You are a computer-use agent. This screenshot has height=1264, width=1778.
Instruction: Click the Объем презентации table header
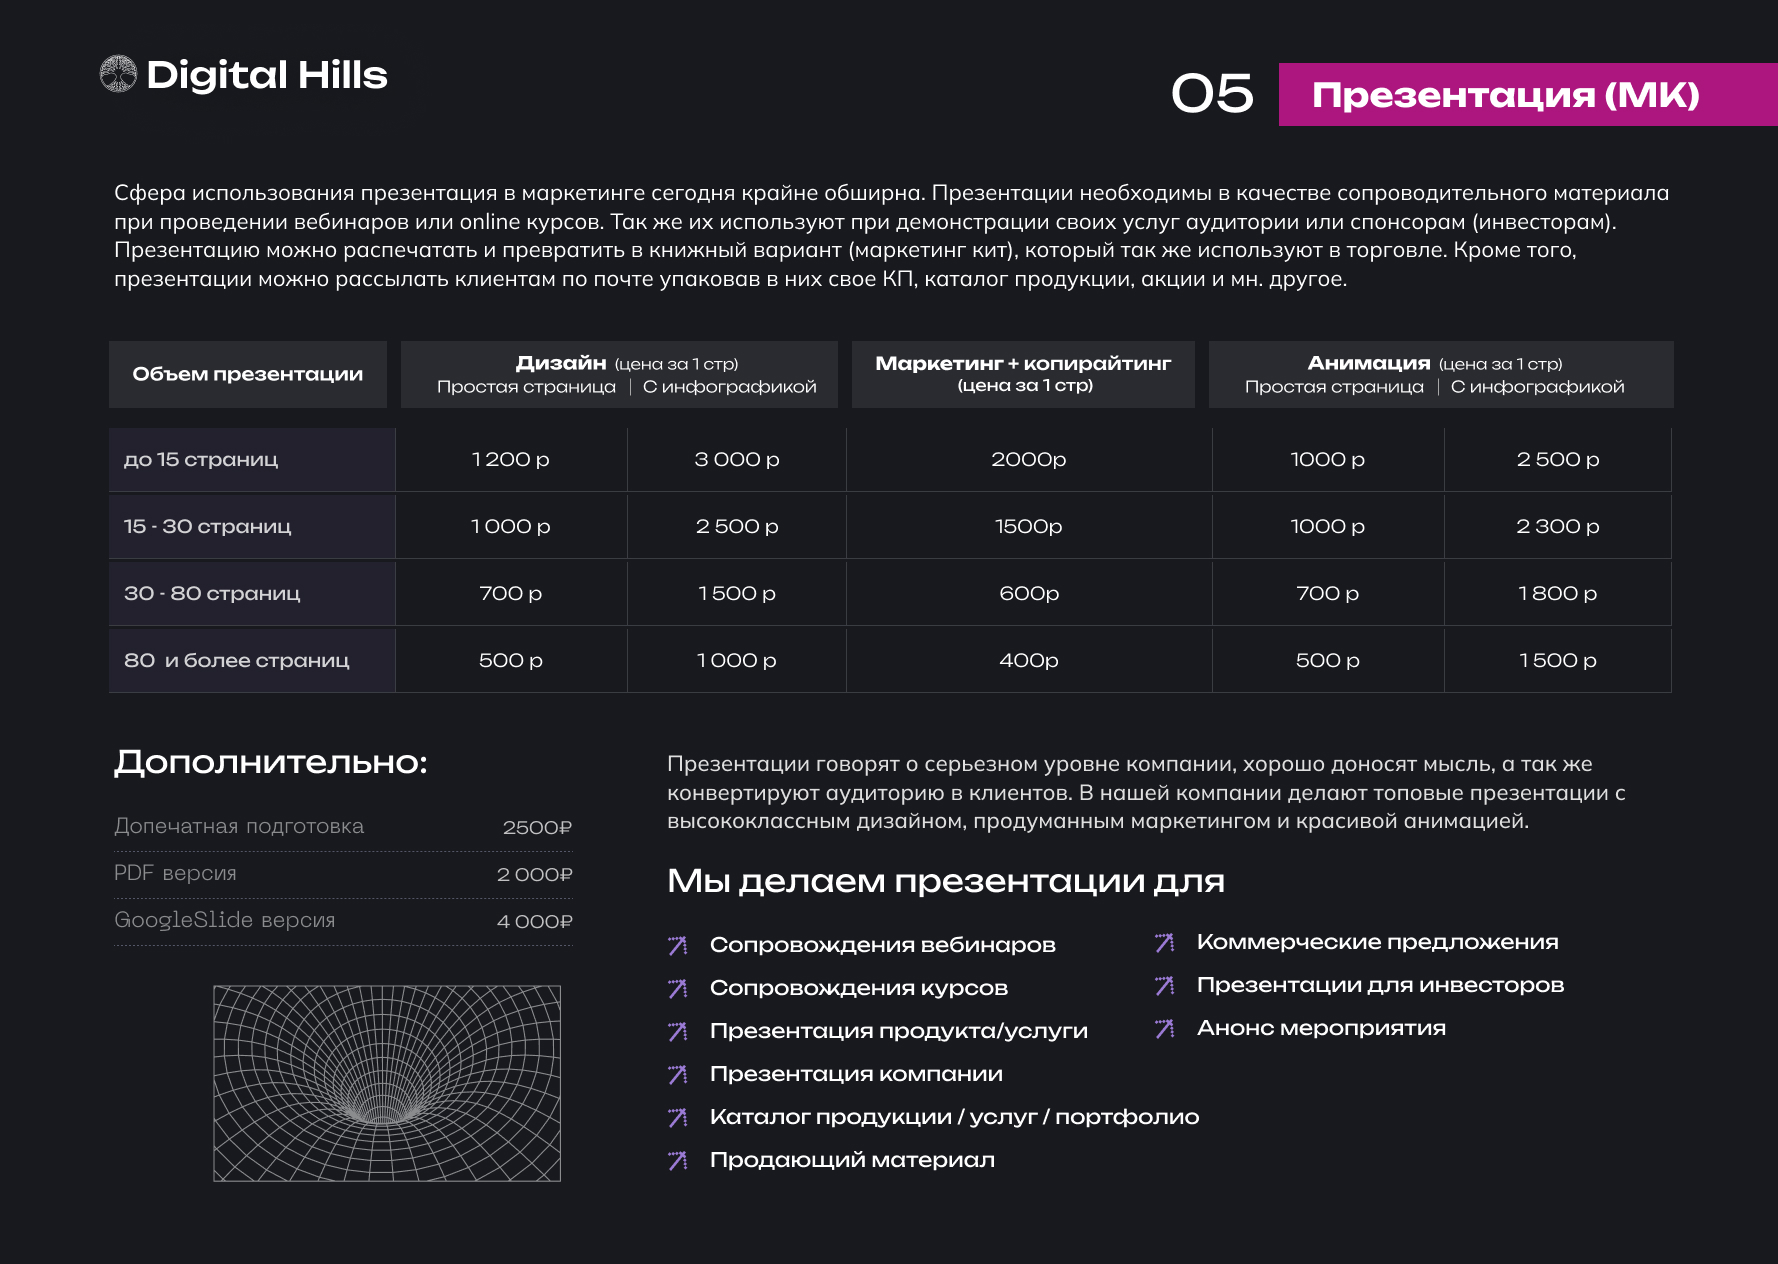click(248, 374)
